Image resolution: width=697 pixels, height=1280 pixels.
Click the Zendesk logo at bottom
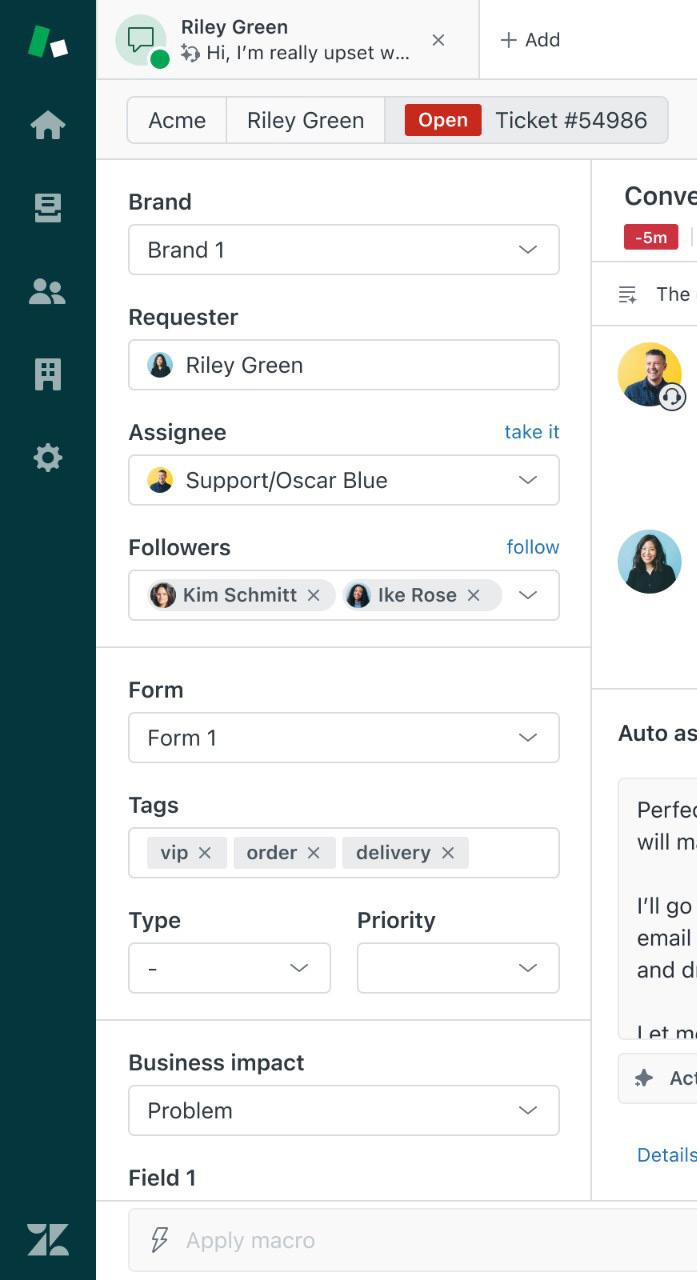click(x=48, y=1239)
